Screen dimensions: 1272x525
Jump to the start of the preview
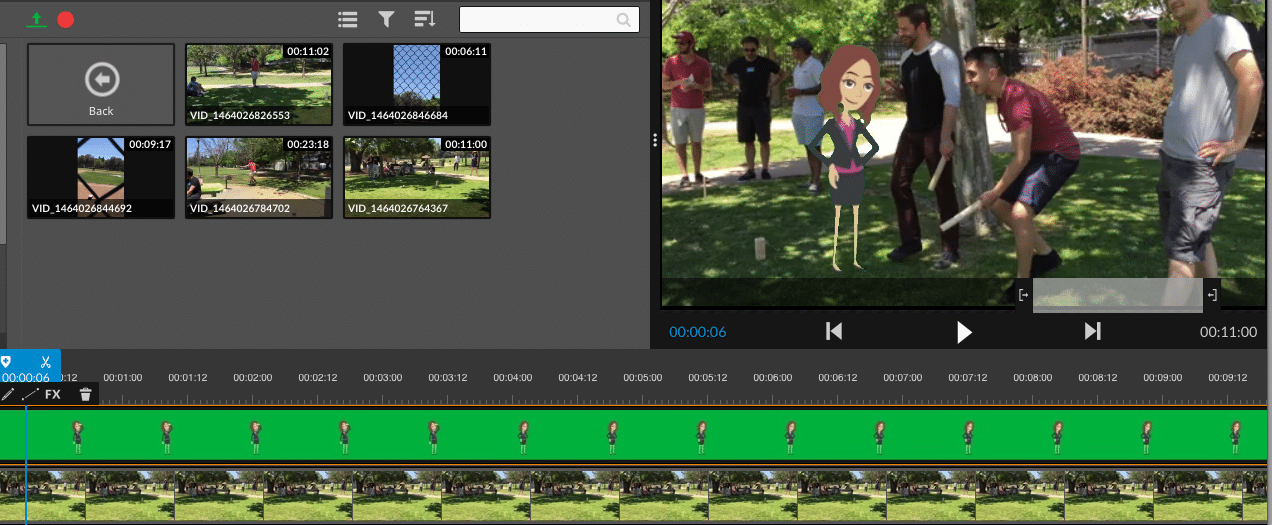click(x=834, y=332)
